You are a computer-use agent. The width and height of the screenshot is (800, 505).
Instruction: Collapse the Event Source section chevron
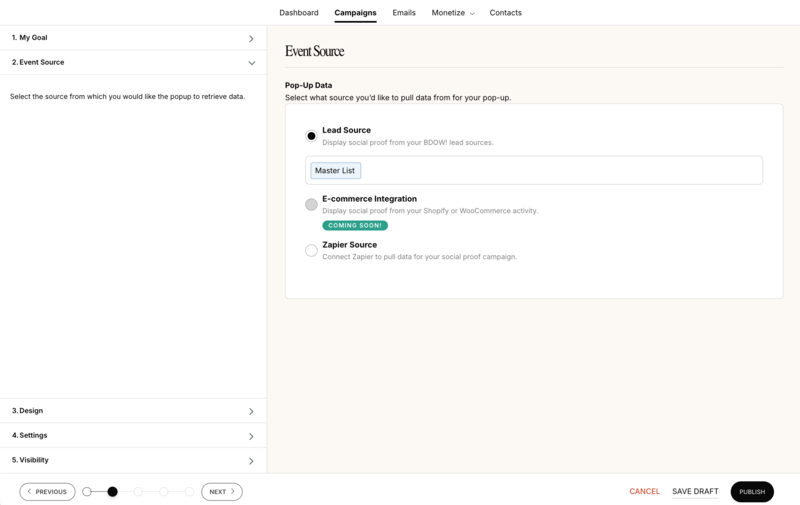point(252,63)
